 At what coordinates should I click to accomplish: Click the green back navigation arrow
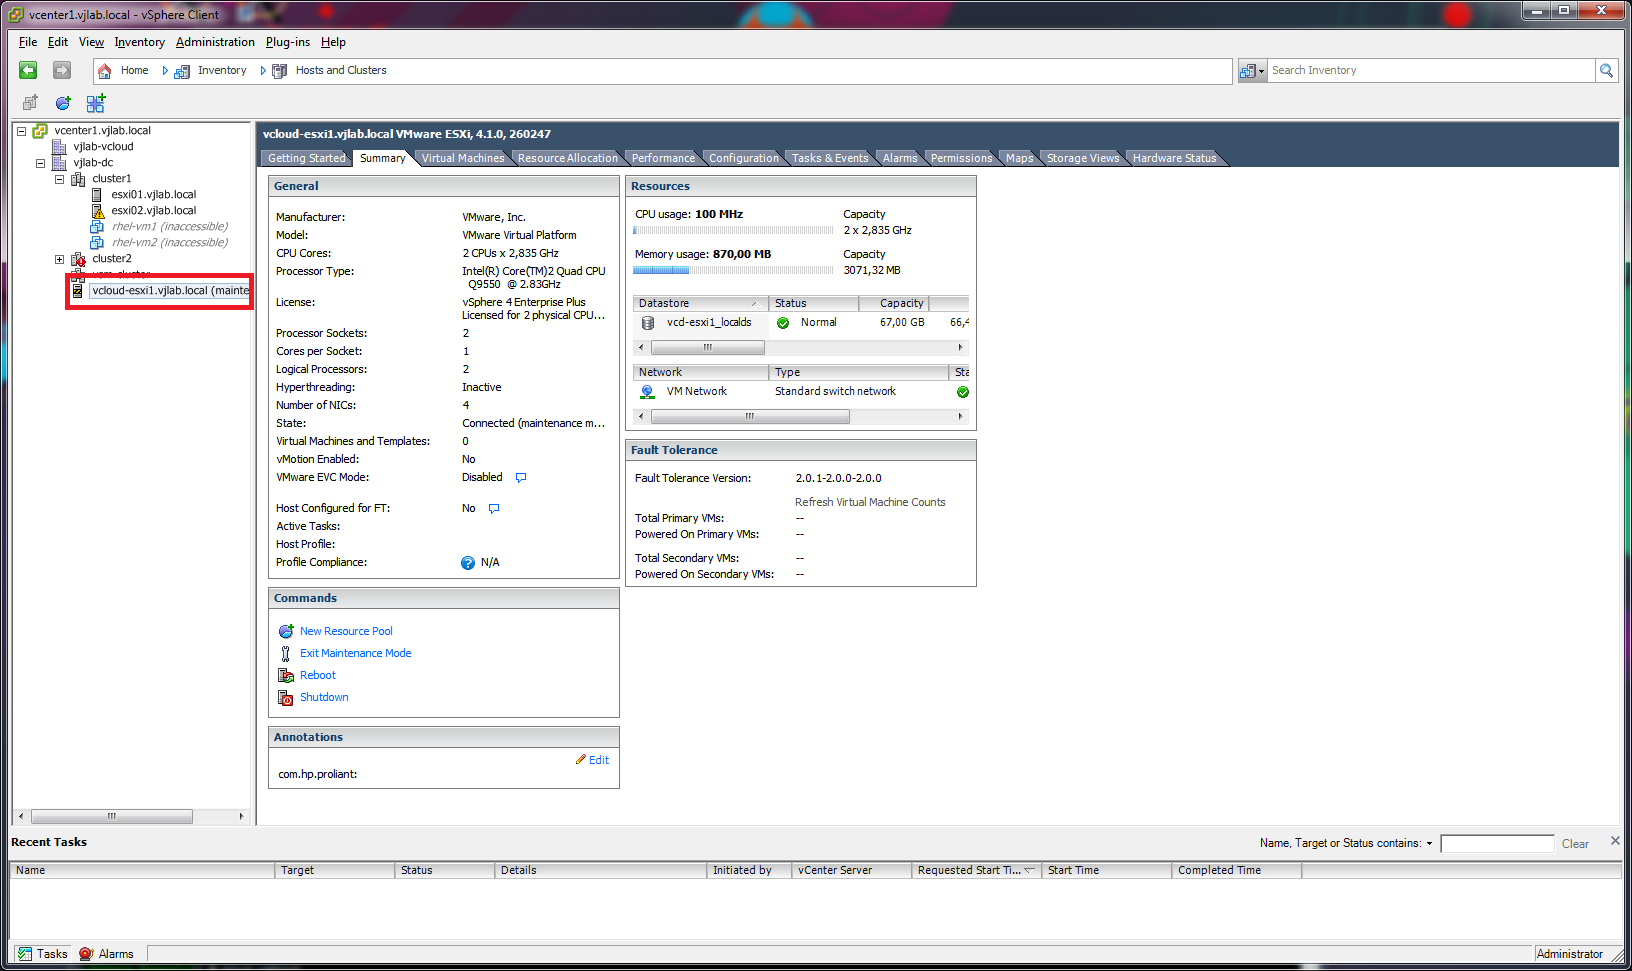pyautogui.click(x=28, y=70)
